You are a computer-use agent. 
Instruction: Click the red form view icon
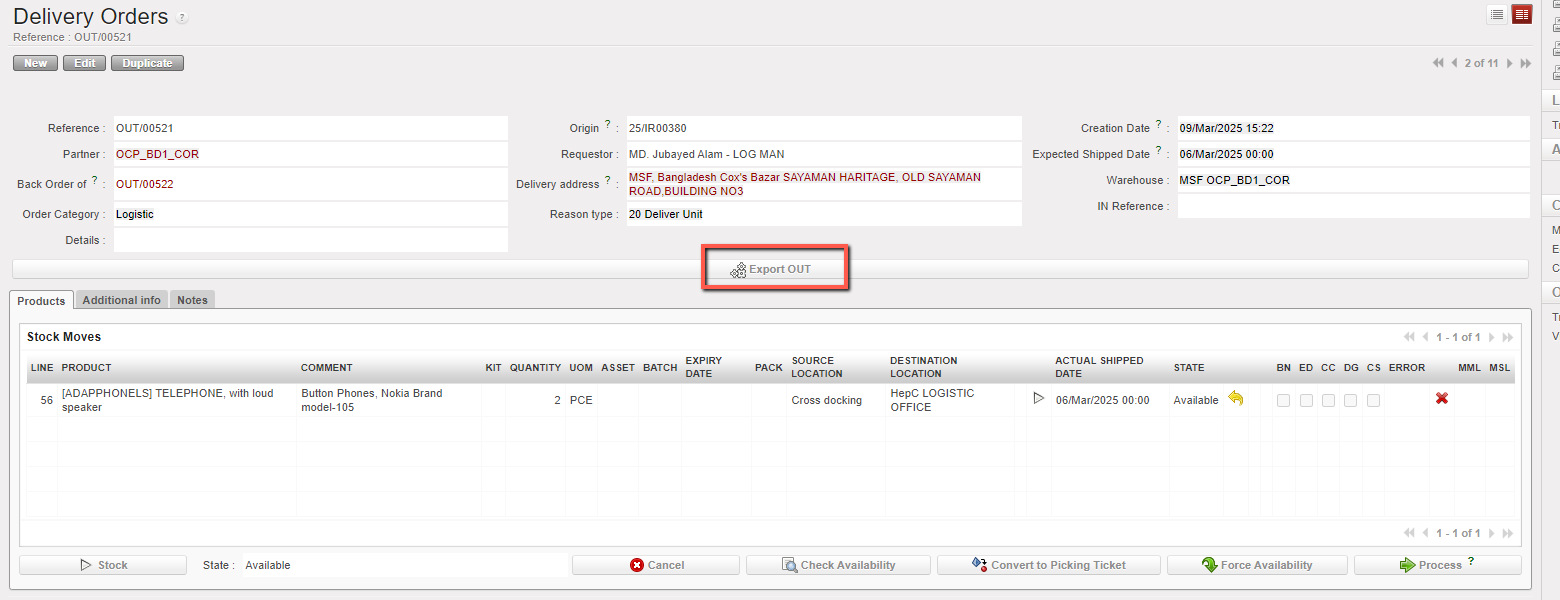click(x=1521, y=14)
